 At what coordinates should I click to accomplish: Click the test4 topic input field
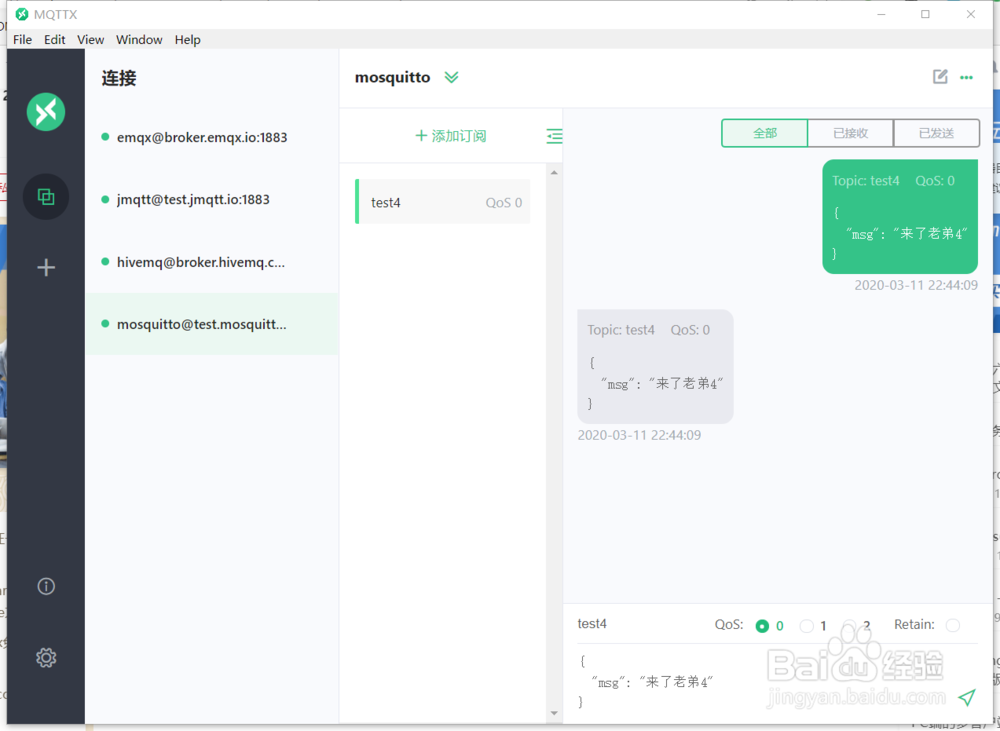click(638, 624)
